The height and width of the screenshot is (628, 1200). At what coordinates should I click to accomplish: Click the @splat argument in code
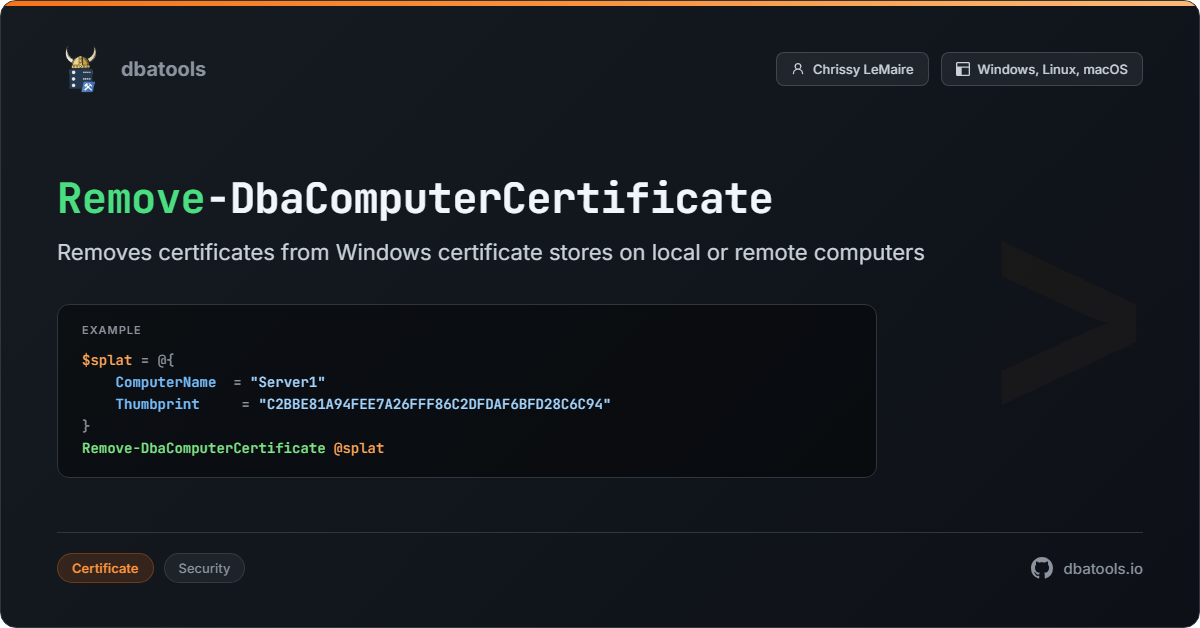359,448
